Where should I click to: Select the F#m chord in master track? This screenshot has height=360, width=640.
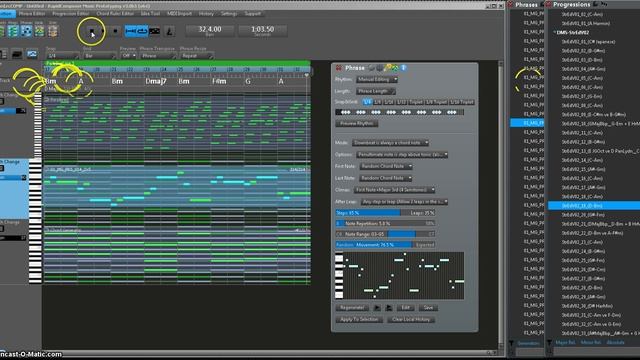coord(219,81)
